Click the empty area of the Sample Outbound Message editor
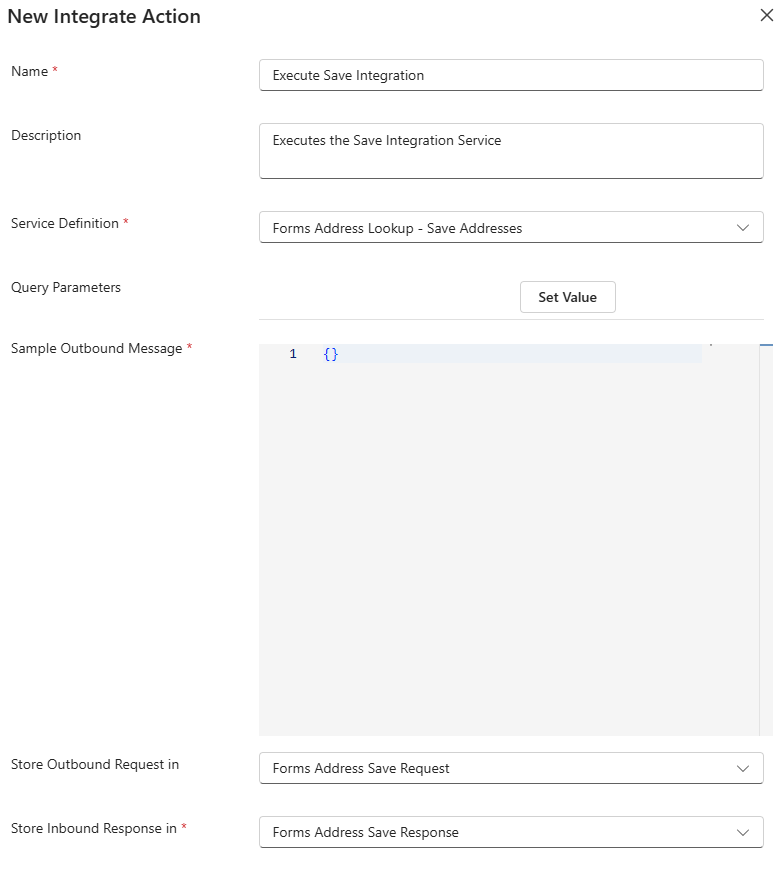778x874 pixels. tap(510, 550)
